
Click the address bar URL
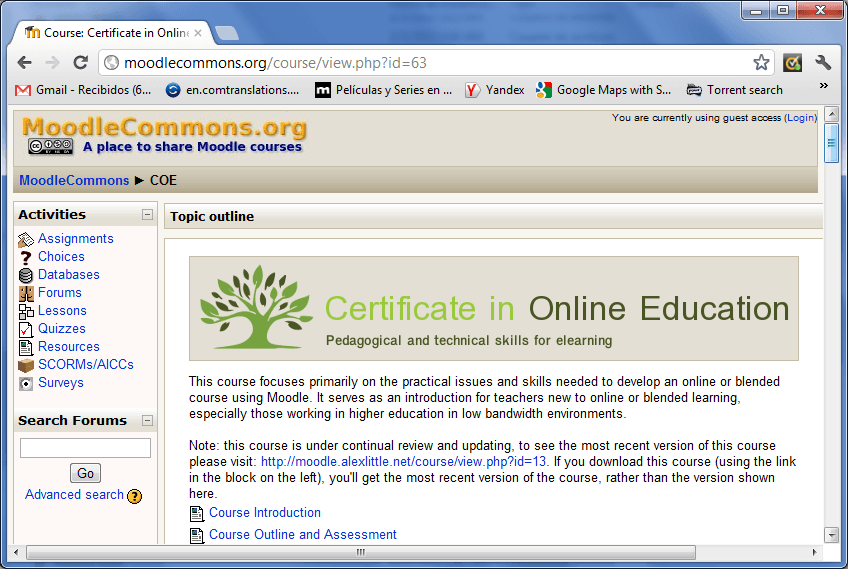click(x=275, y=63)
